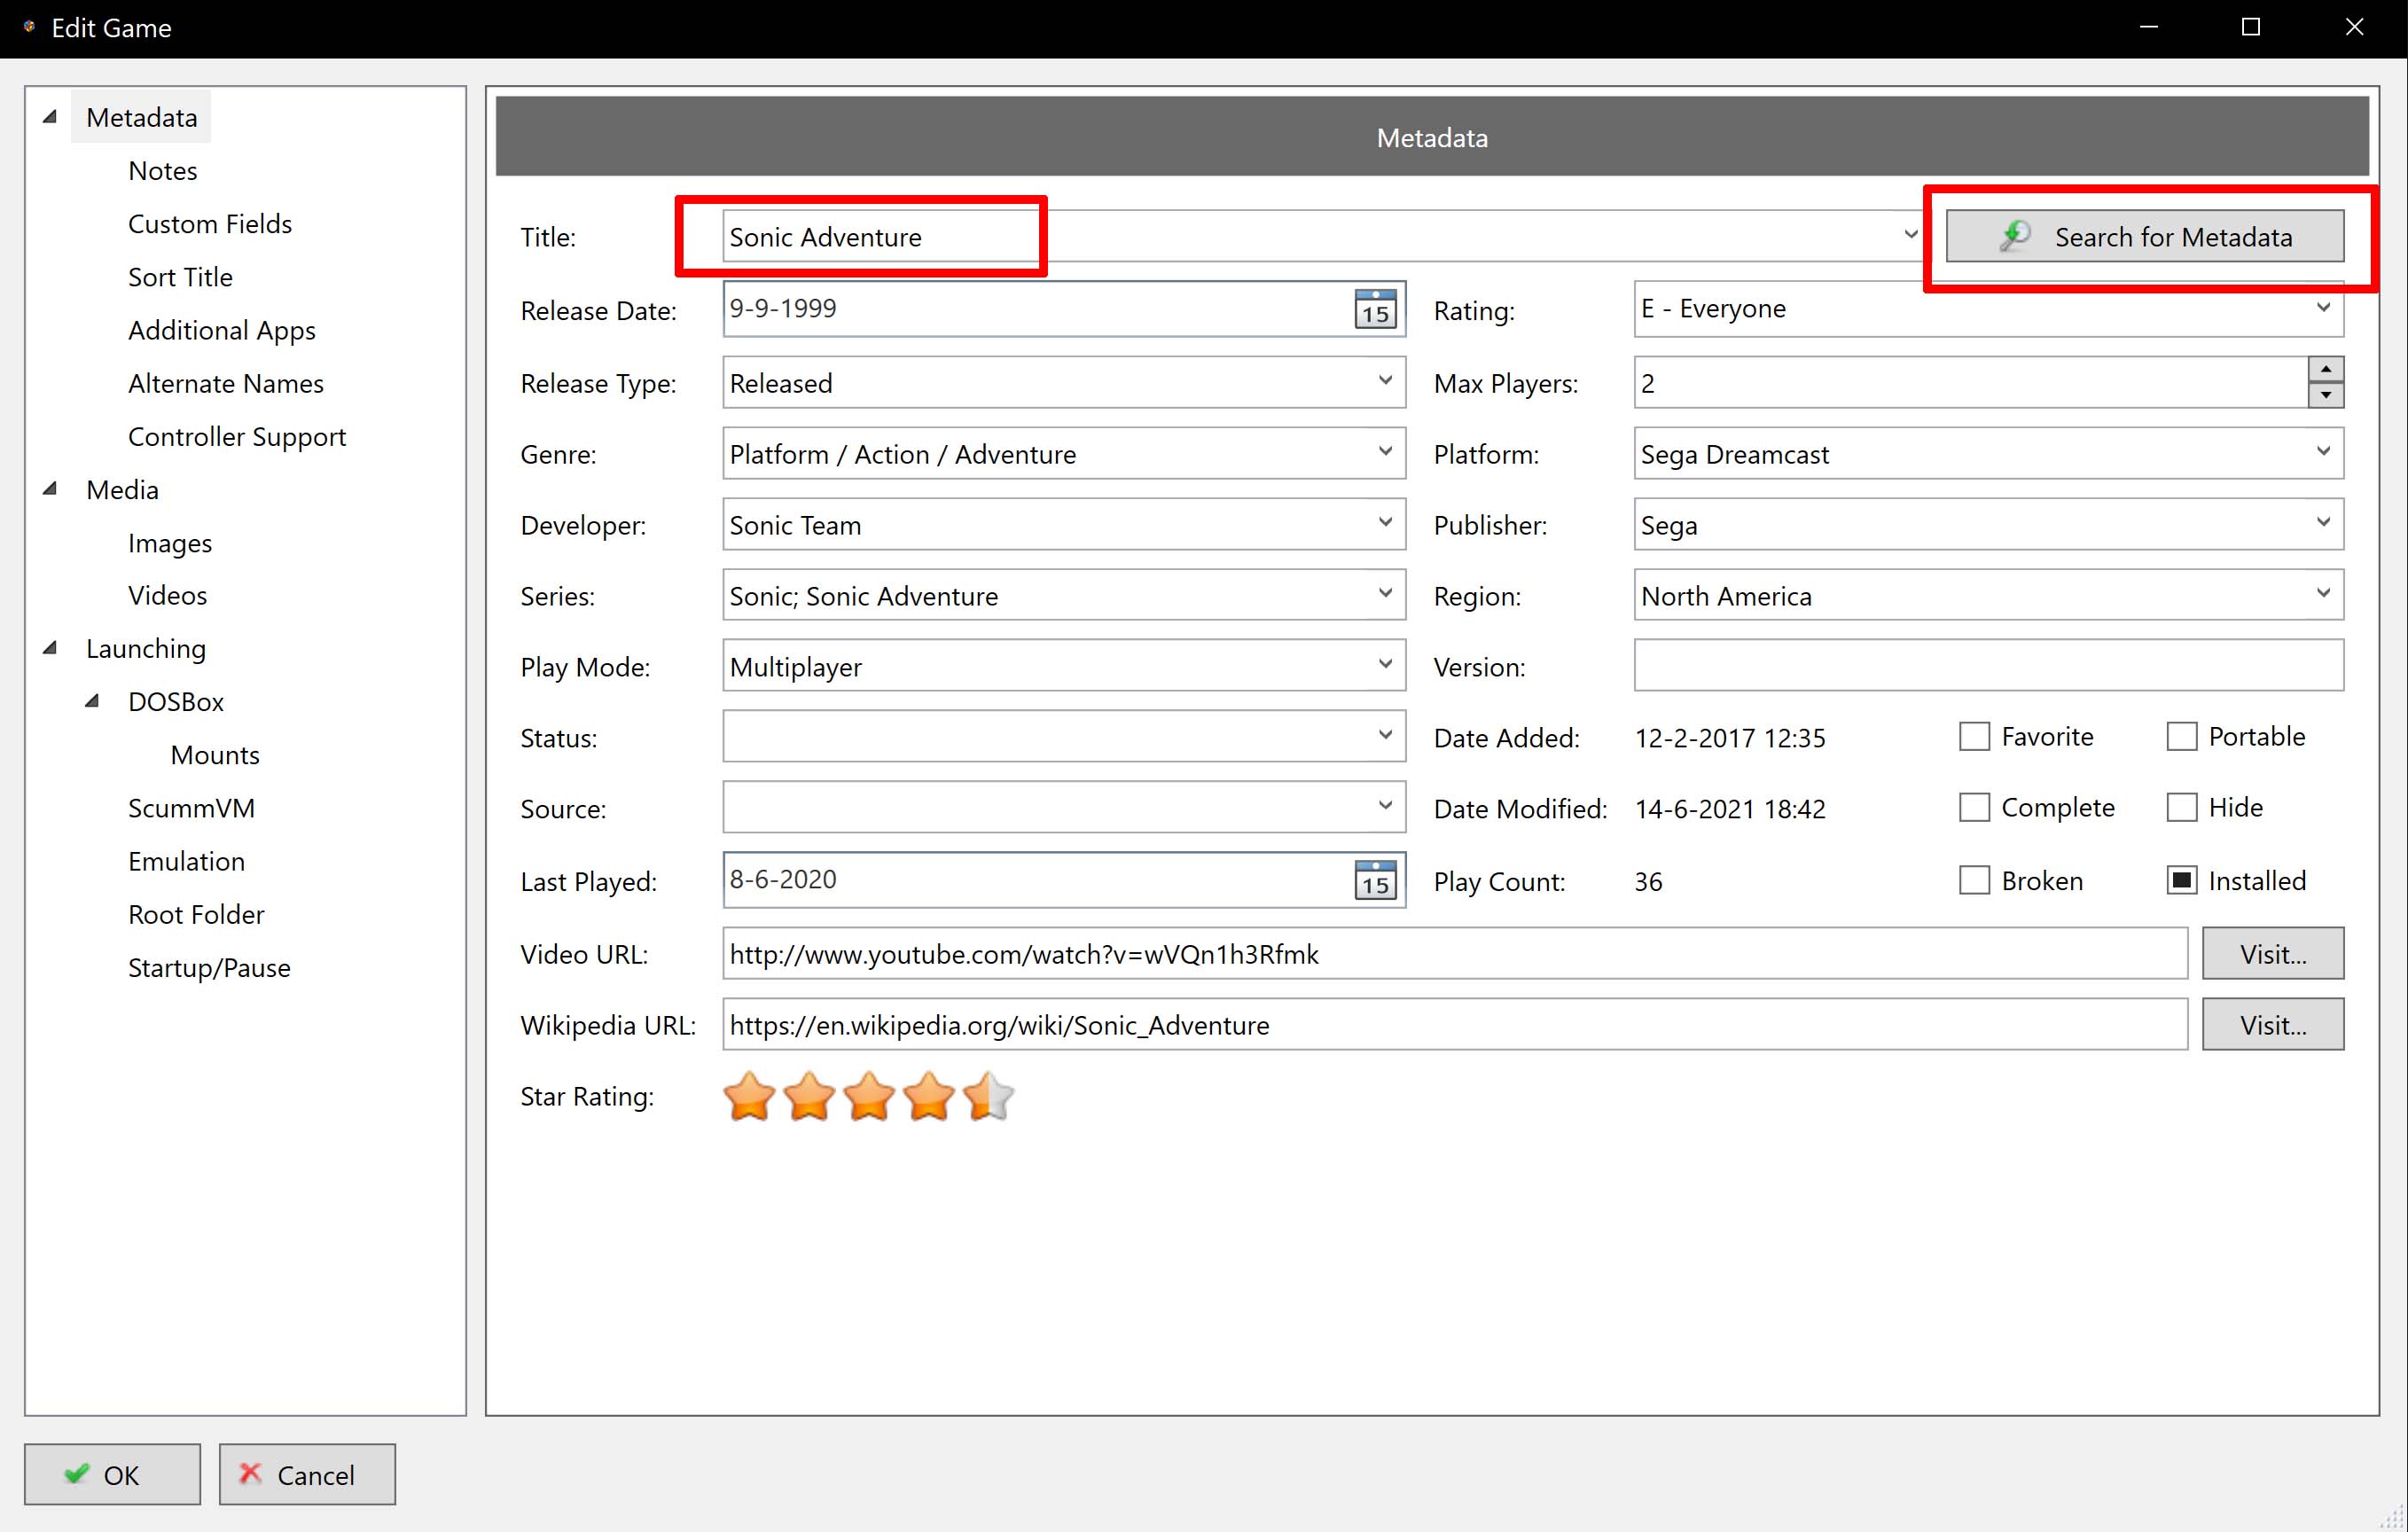Collapse the DOSBox tree node arrow
The image size is (2408, 1532).
click(x=92, y=701)
